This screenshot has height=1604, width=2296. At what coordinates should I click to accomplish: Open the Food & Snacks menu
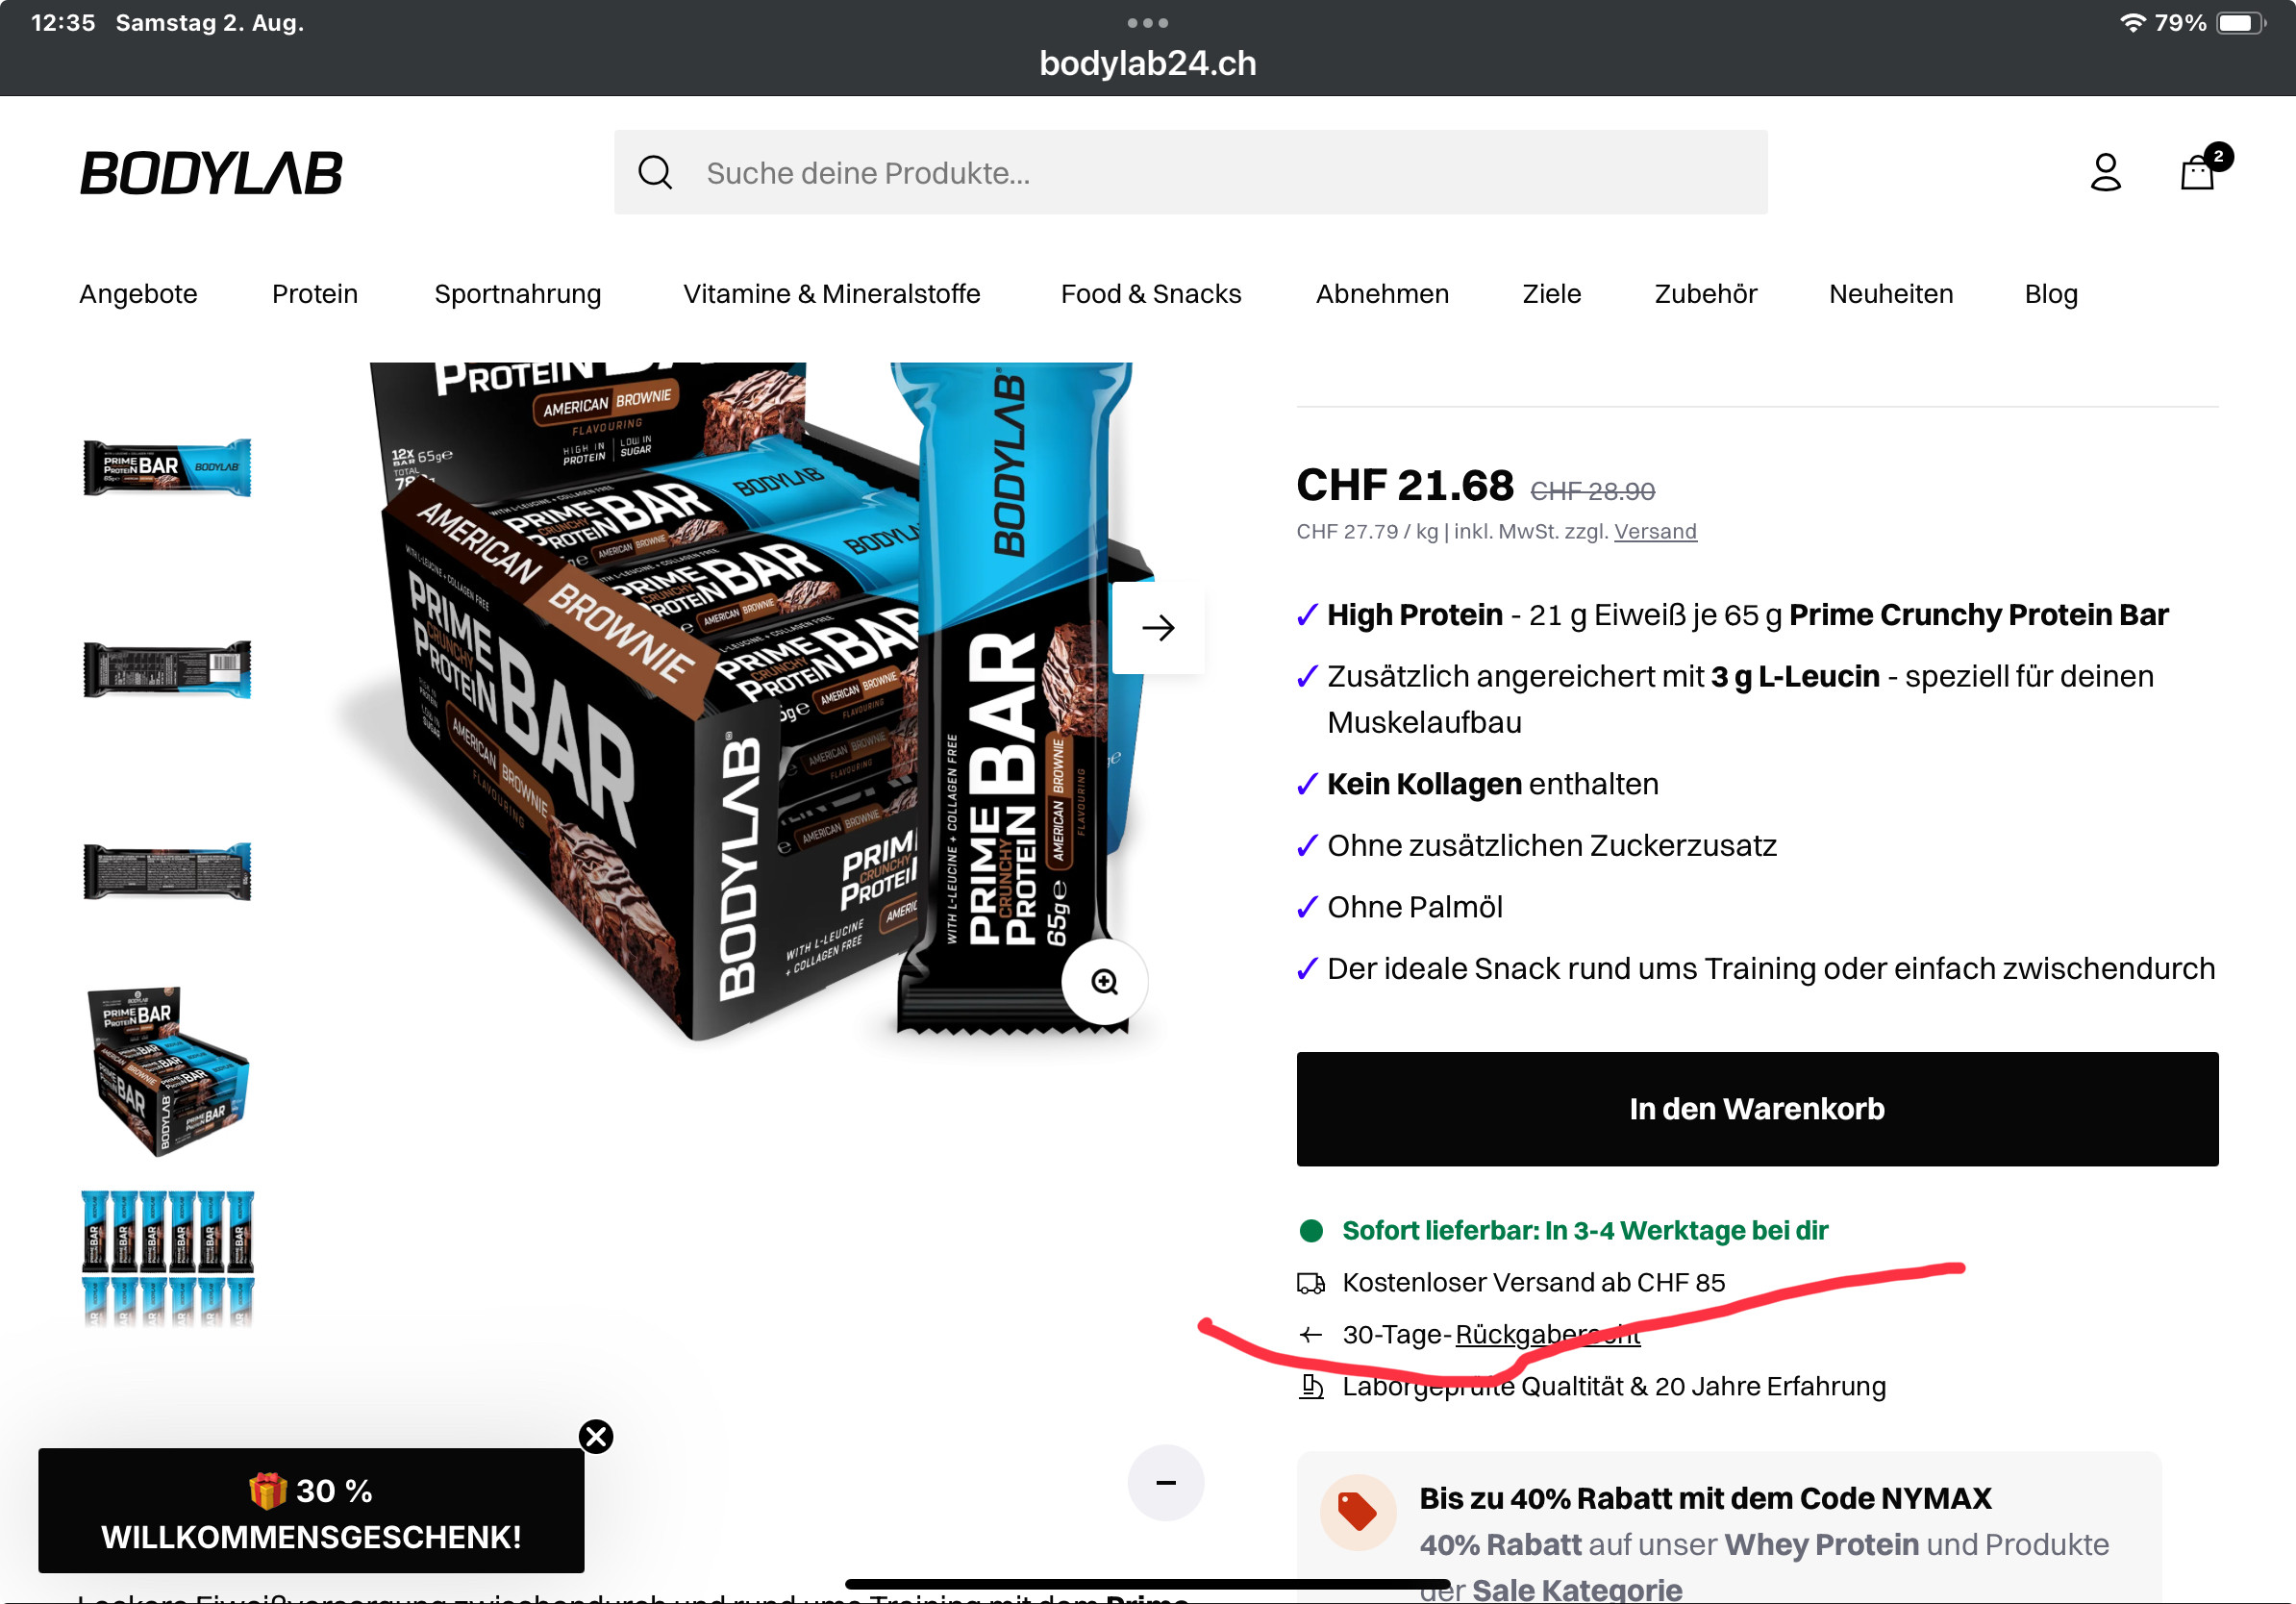[x=1150, y=294]
